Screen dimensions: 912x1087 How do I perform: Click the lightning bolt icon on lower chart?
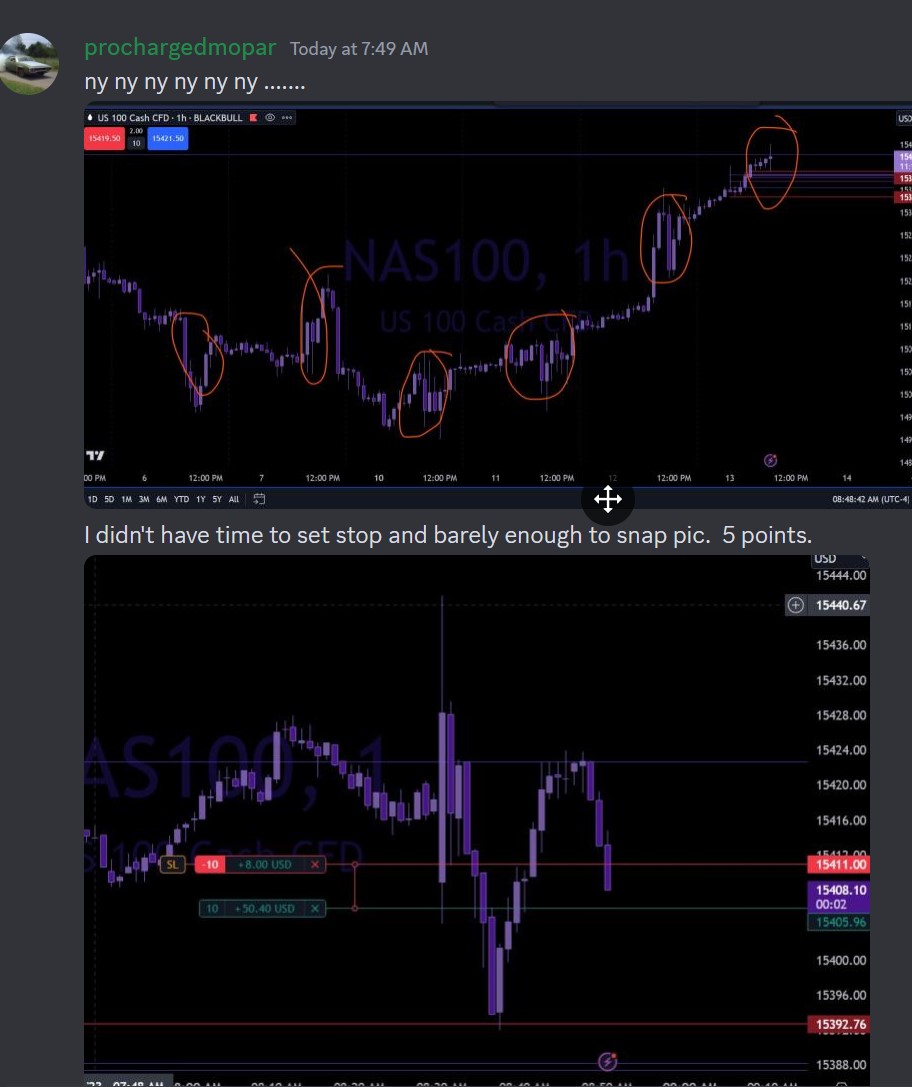(x=607, y=1061)
